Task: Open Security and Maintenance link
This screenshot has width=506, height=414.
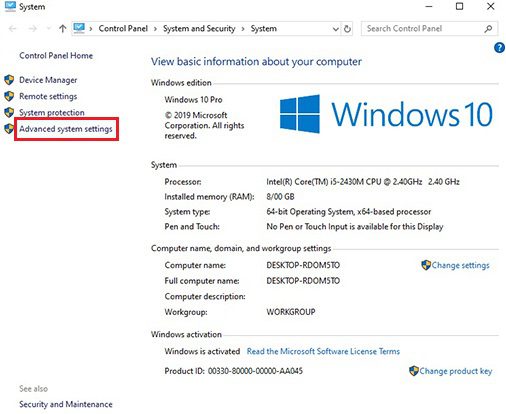Action: click(x=66, y=404)
